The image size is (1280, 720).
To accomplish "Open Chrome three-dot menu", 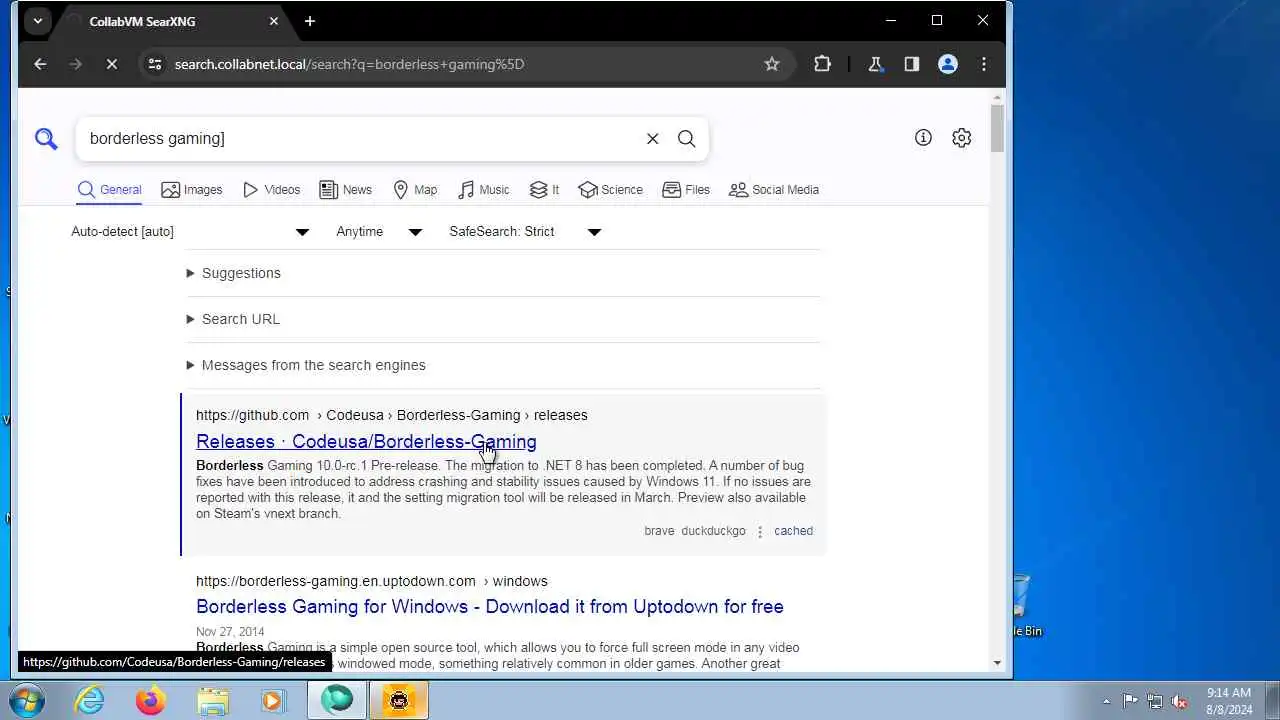I will pyautogui.click(x=984, y=64).
